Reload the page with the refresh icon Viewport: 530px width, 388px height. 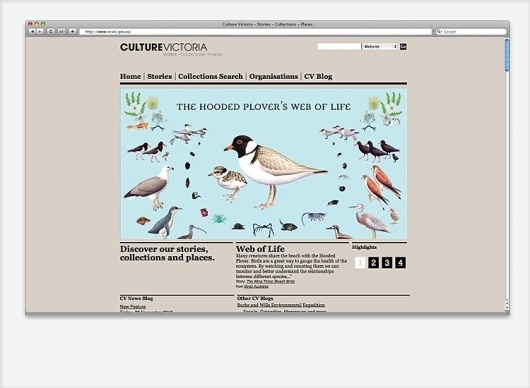[51, 31]
